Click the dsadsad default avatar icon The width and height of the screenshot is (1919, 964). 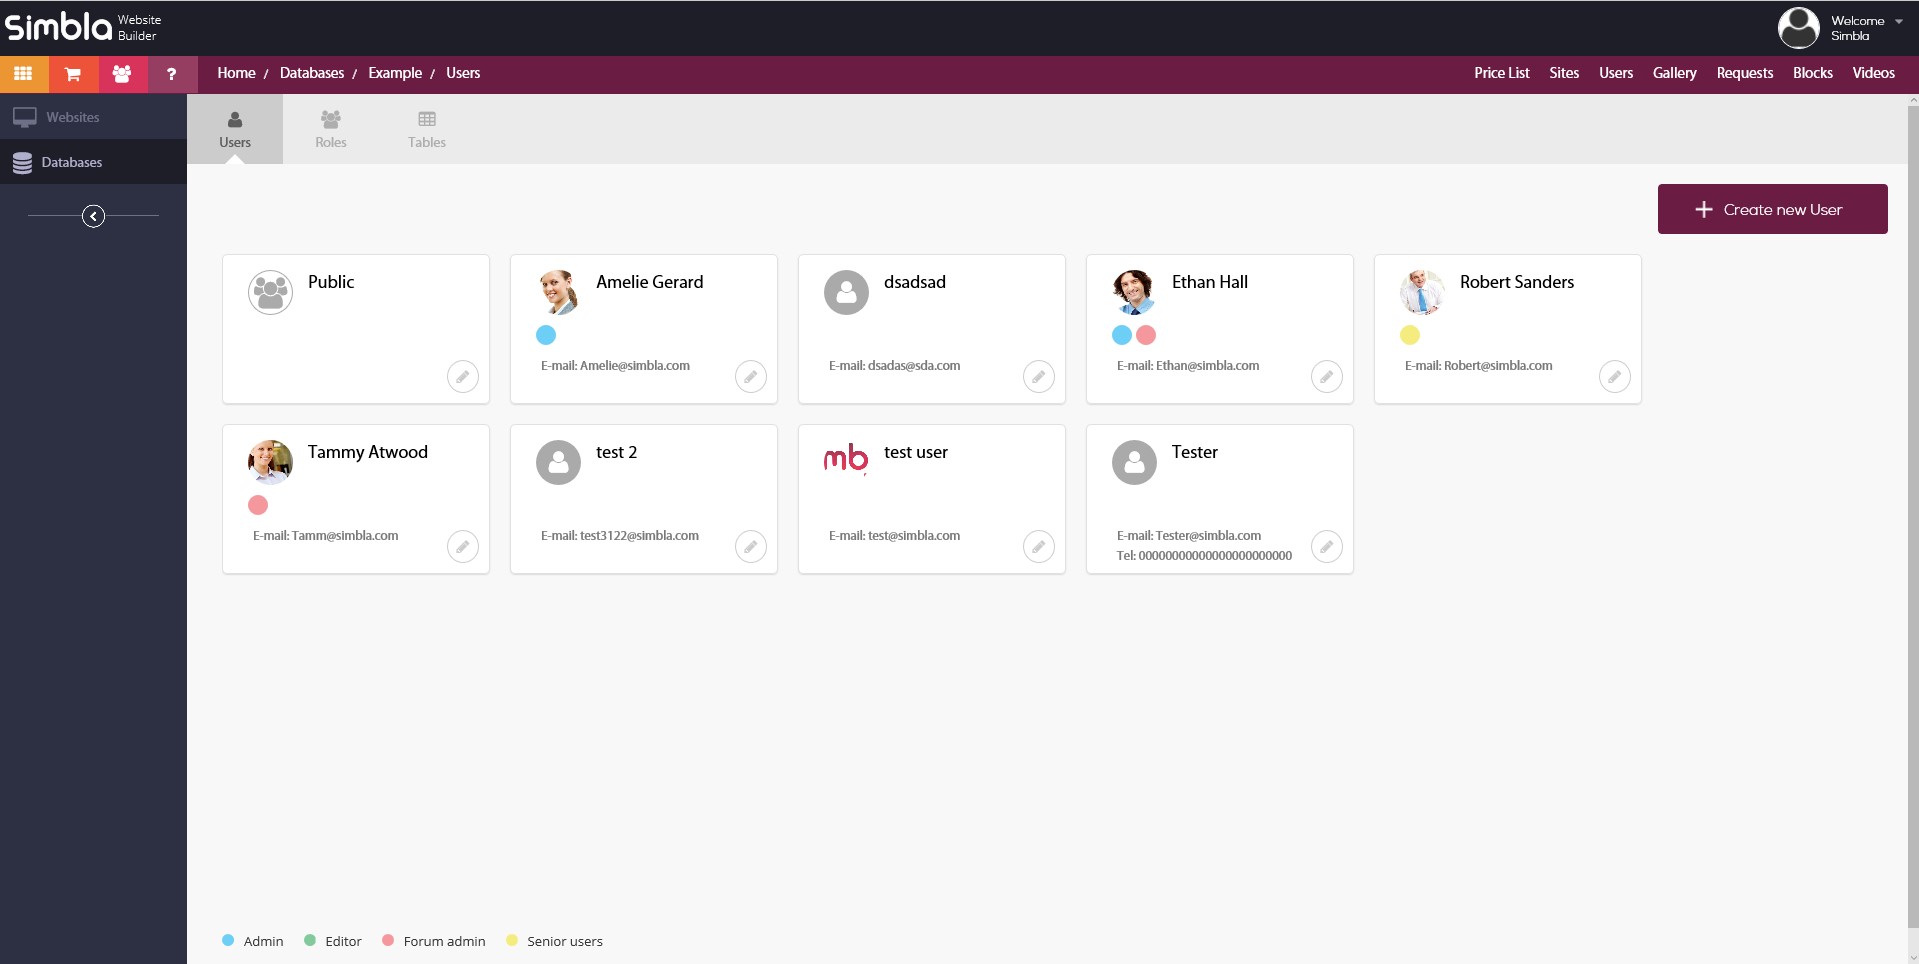(x=846, y=292)
